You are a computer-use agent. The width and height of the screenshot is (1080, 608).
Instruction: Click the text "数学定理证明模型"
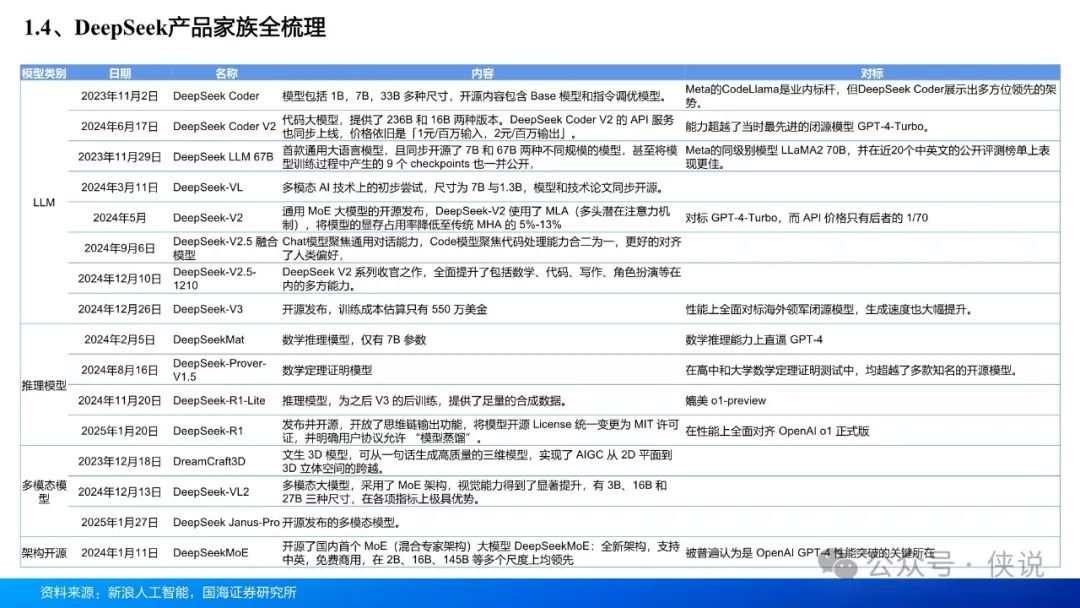click(x=327, y=370)
